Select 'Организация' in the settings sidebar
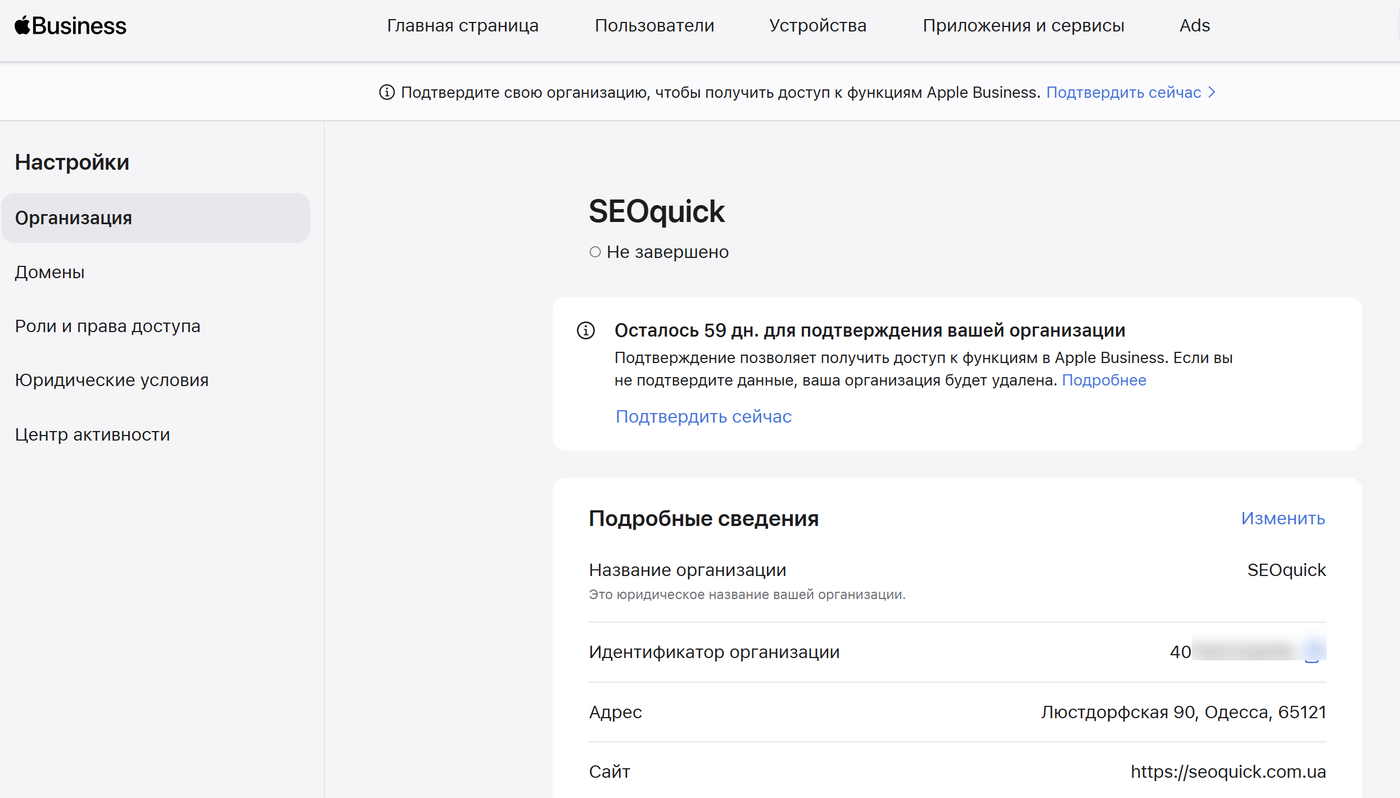Viewport: 1400px width, 798px height. pyautogui.click(x=156, y=218)
